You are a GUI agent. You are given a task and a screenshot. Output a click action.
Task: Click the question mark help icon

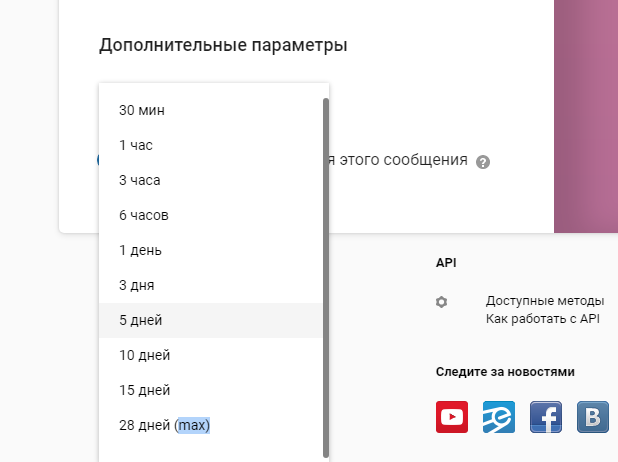pos(483,162)
